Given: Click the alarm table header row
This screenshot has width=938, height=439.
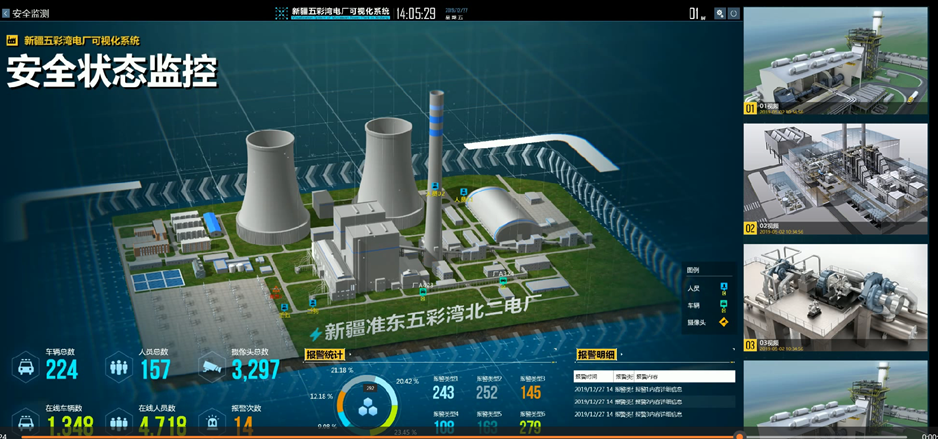Looking at the screenshot, I should 654,376.
